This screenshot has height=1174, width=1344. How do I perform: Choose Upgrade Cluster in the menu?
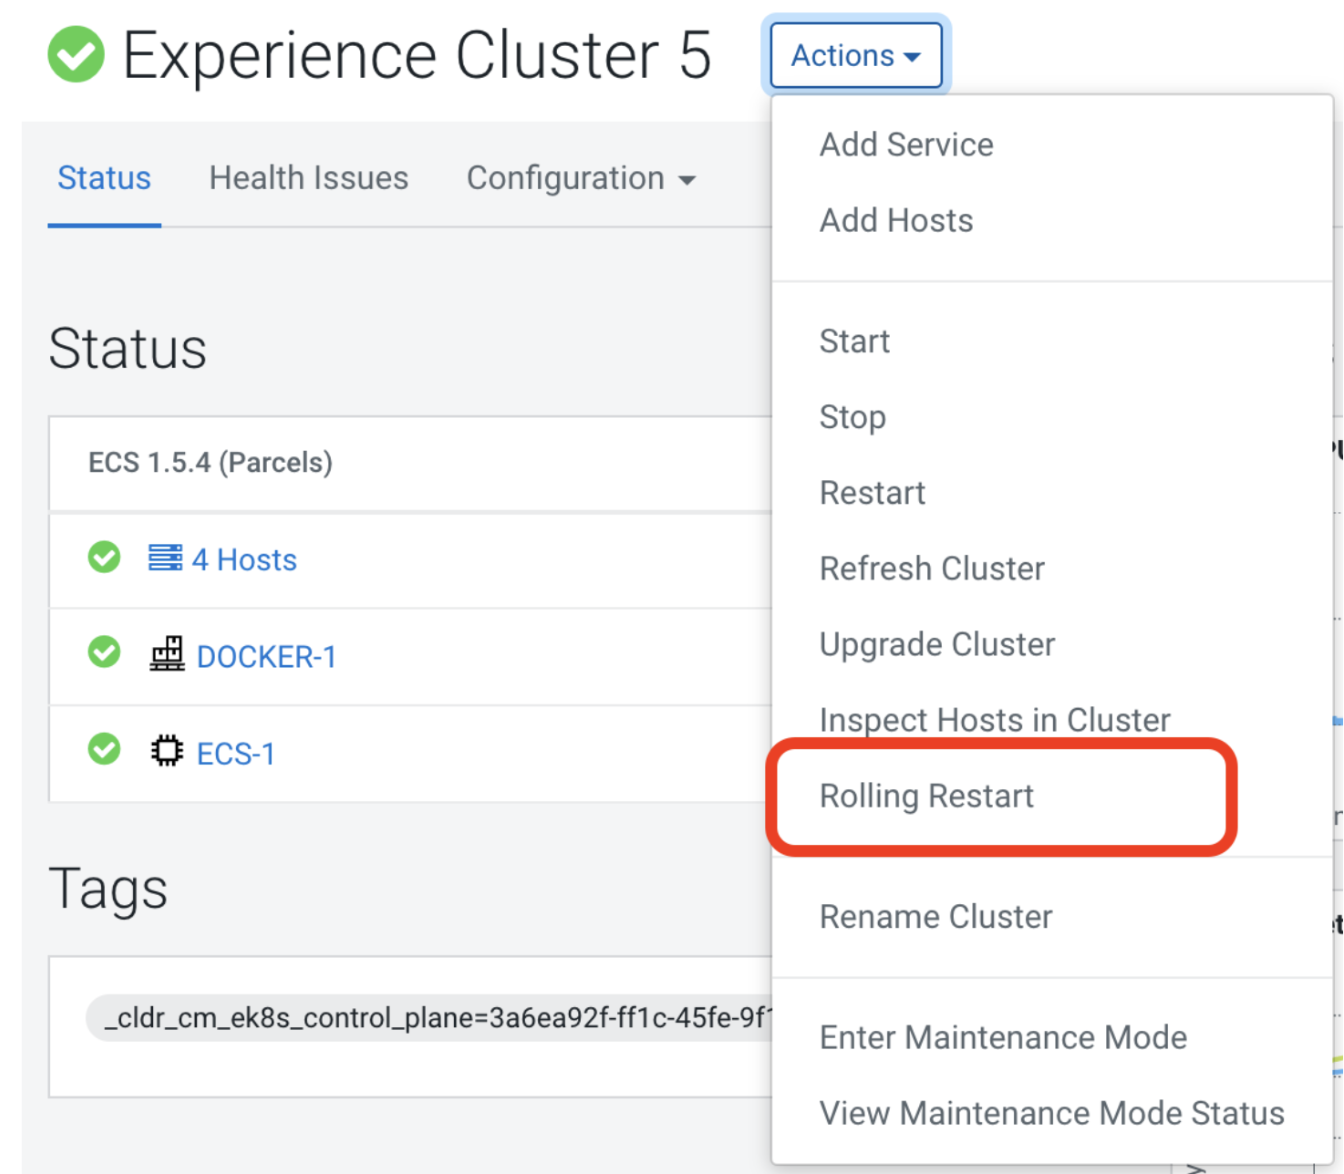[937, 645]
